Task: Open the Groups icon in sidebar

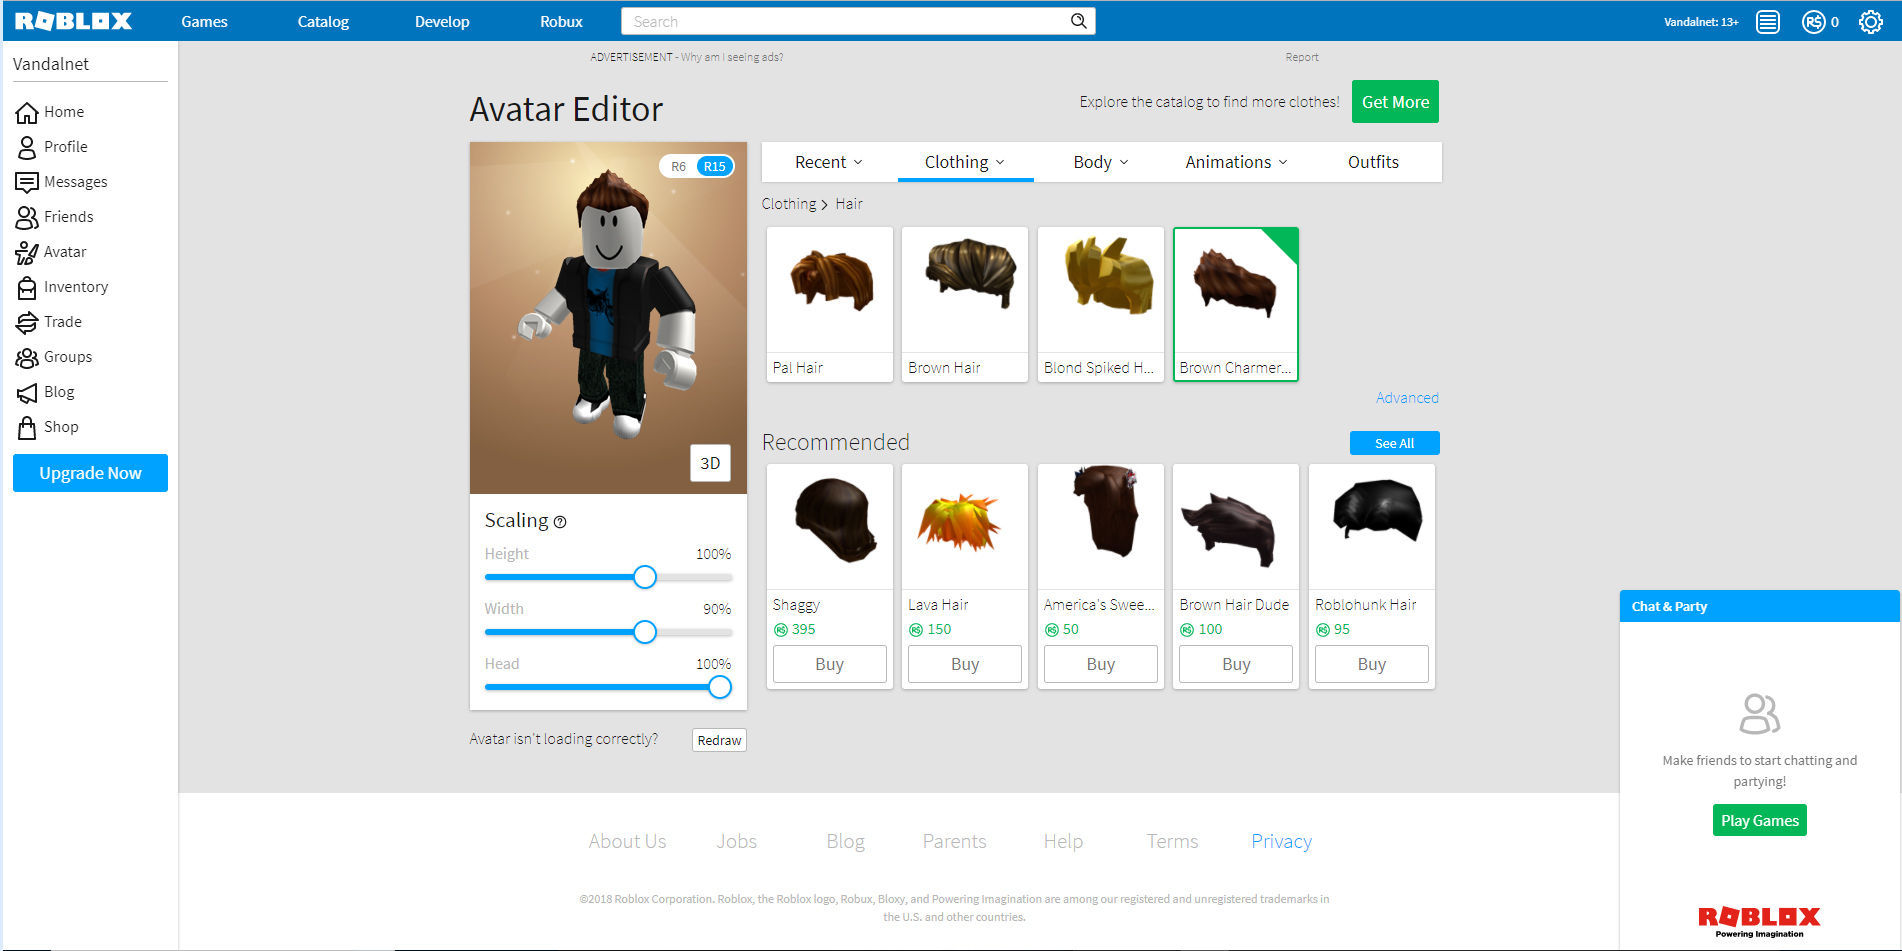Action: point(27,357)
